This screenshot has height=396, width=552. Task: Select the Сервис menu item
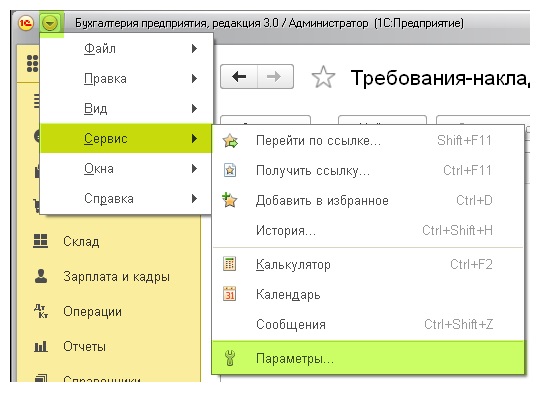(x=126, y=138)
